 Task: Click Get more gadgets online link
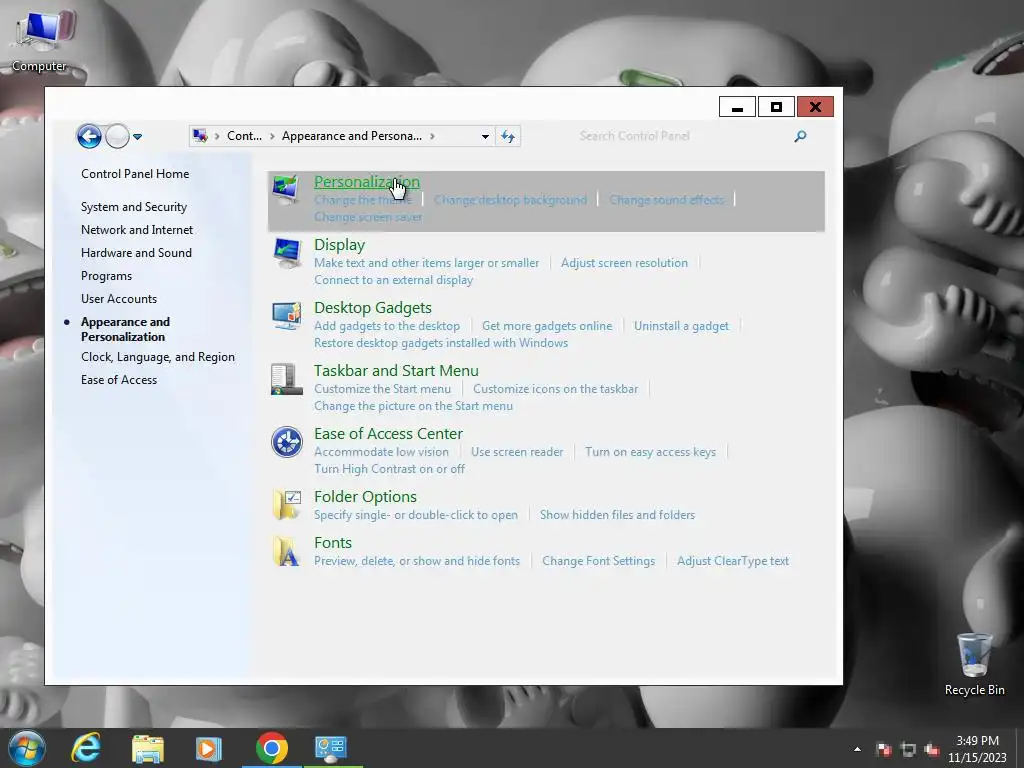coord(547,326)
